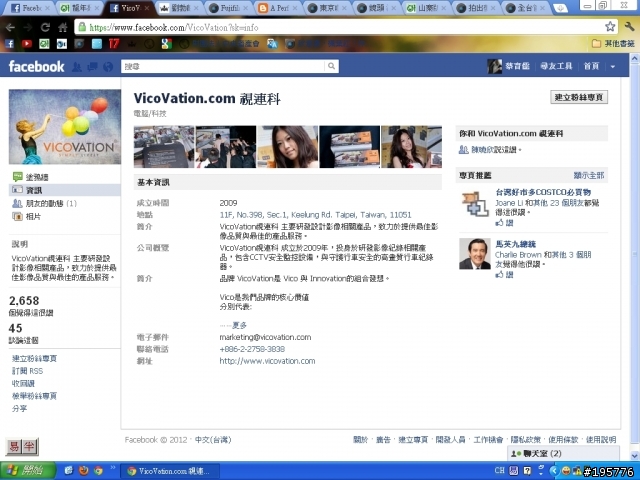Screen dimensions: 640x480
Task: Open the Keelung Rd. address link
Action: 316,215
